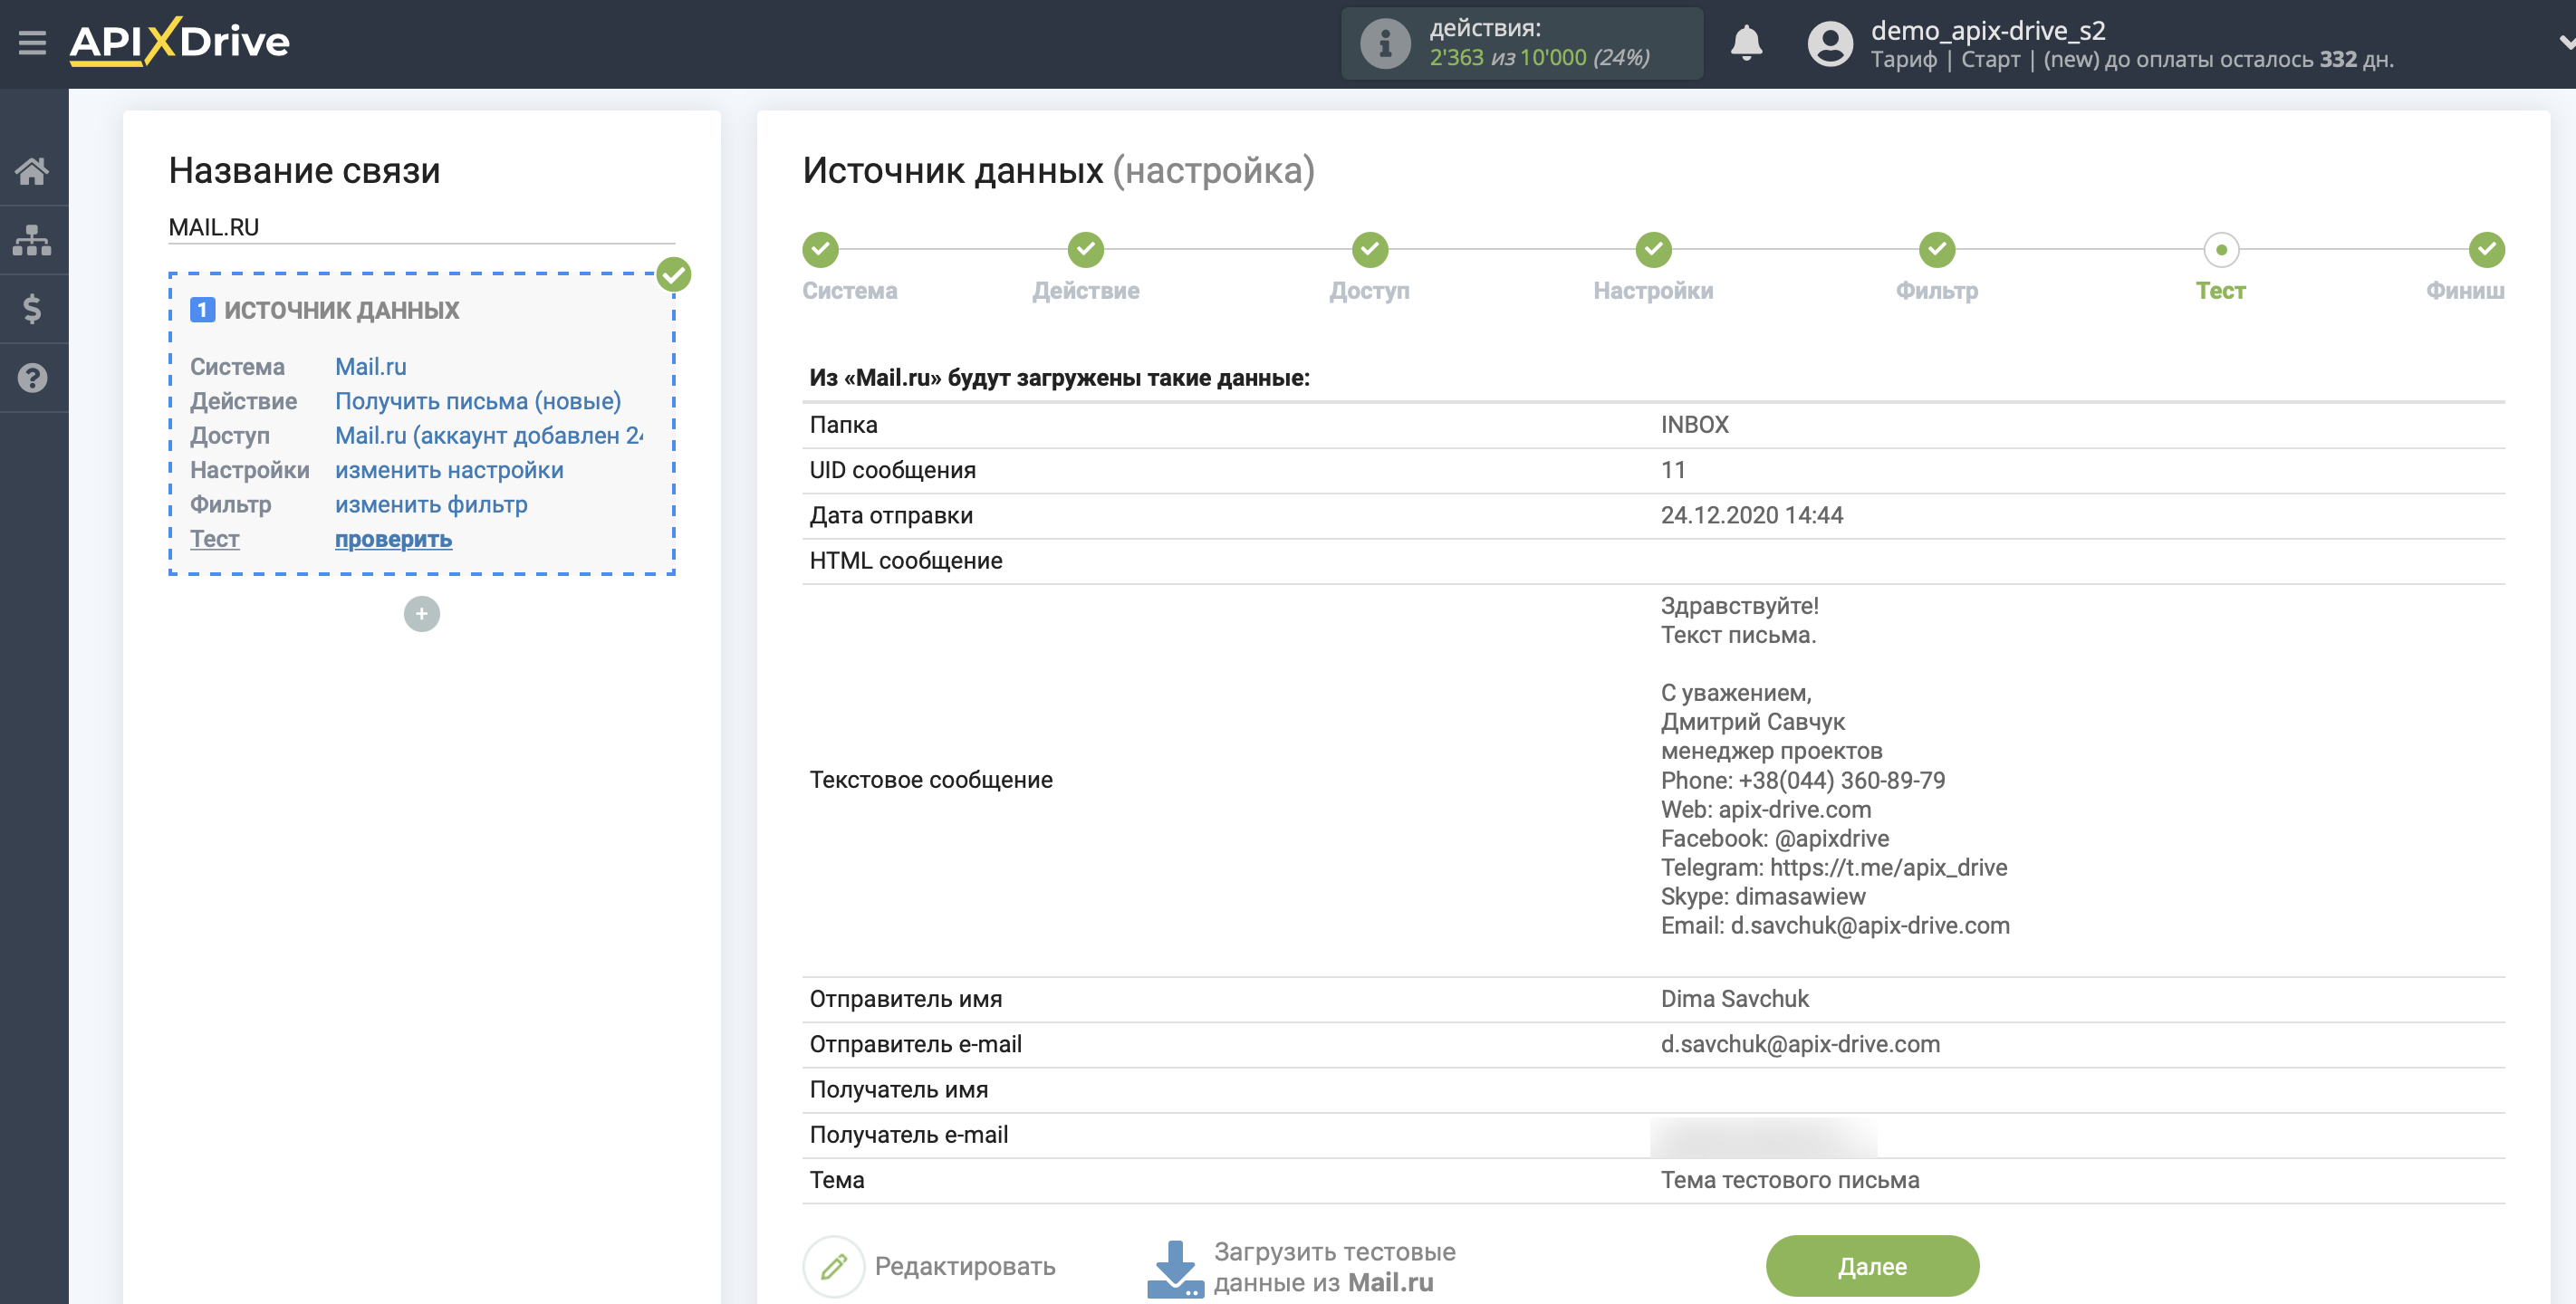2576x1304 pixels.
Task: Click изменить настройки link
Action: click(449, 470)
